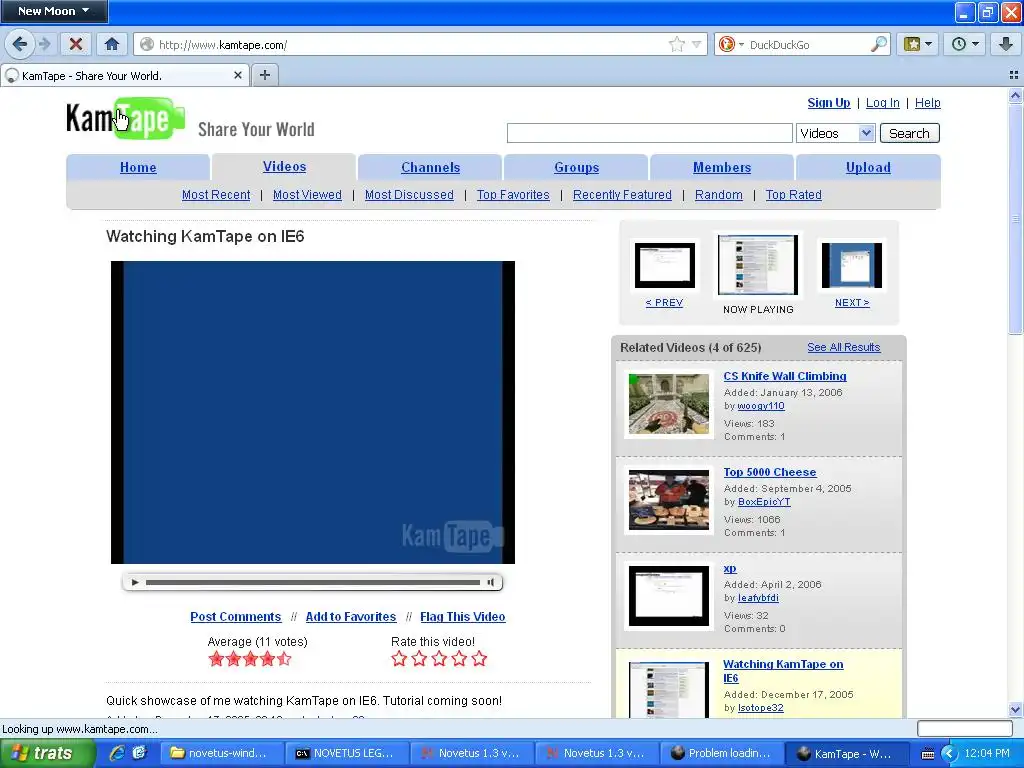
Task: Open the Random videos link
Action: [718, 195]
